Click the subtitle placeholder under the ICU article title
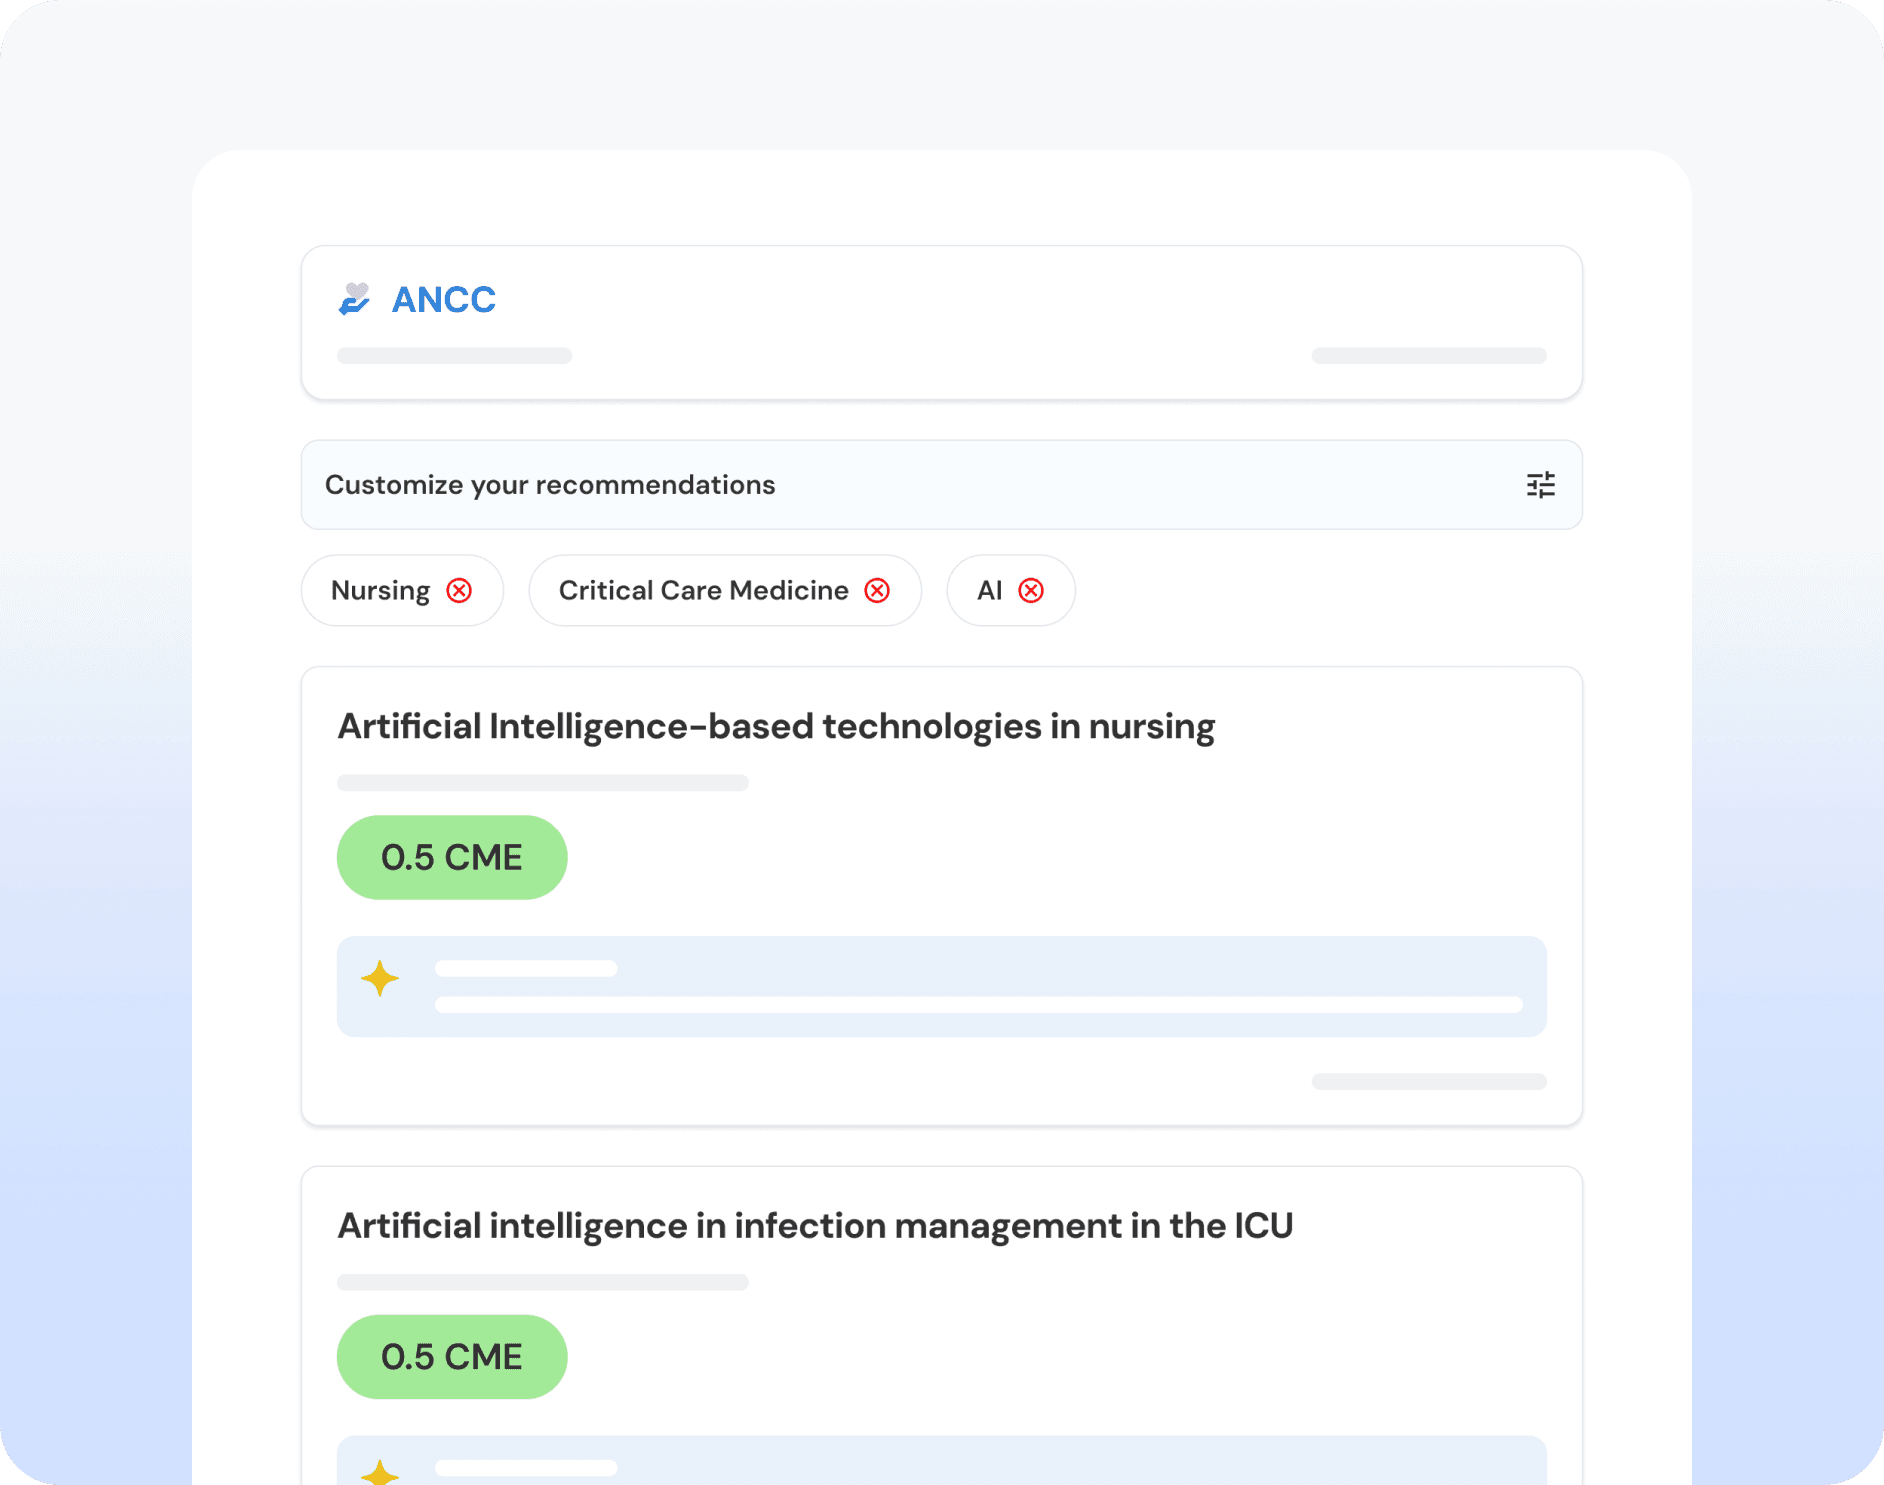Viewport: 1884px width, 1485px height. click(x=542, y=1282)
